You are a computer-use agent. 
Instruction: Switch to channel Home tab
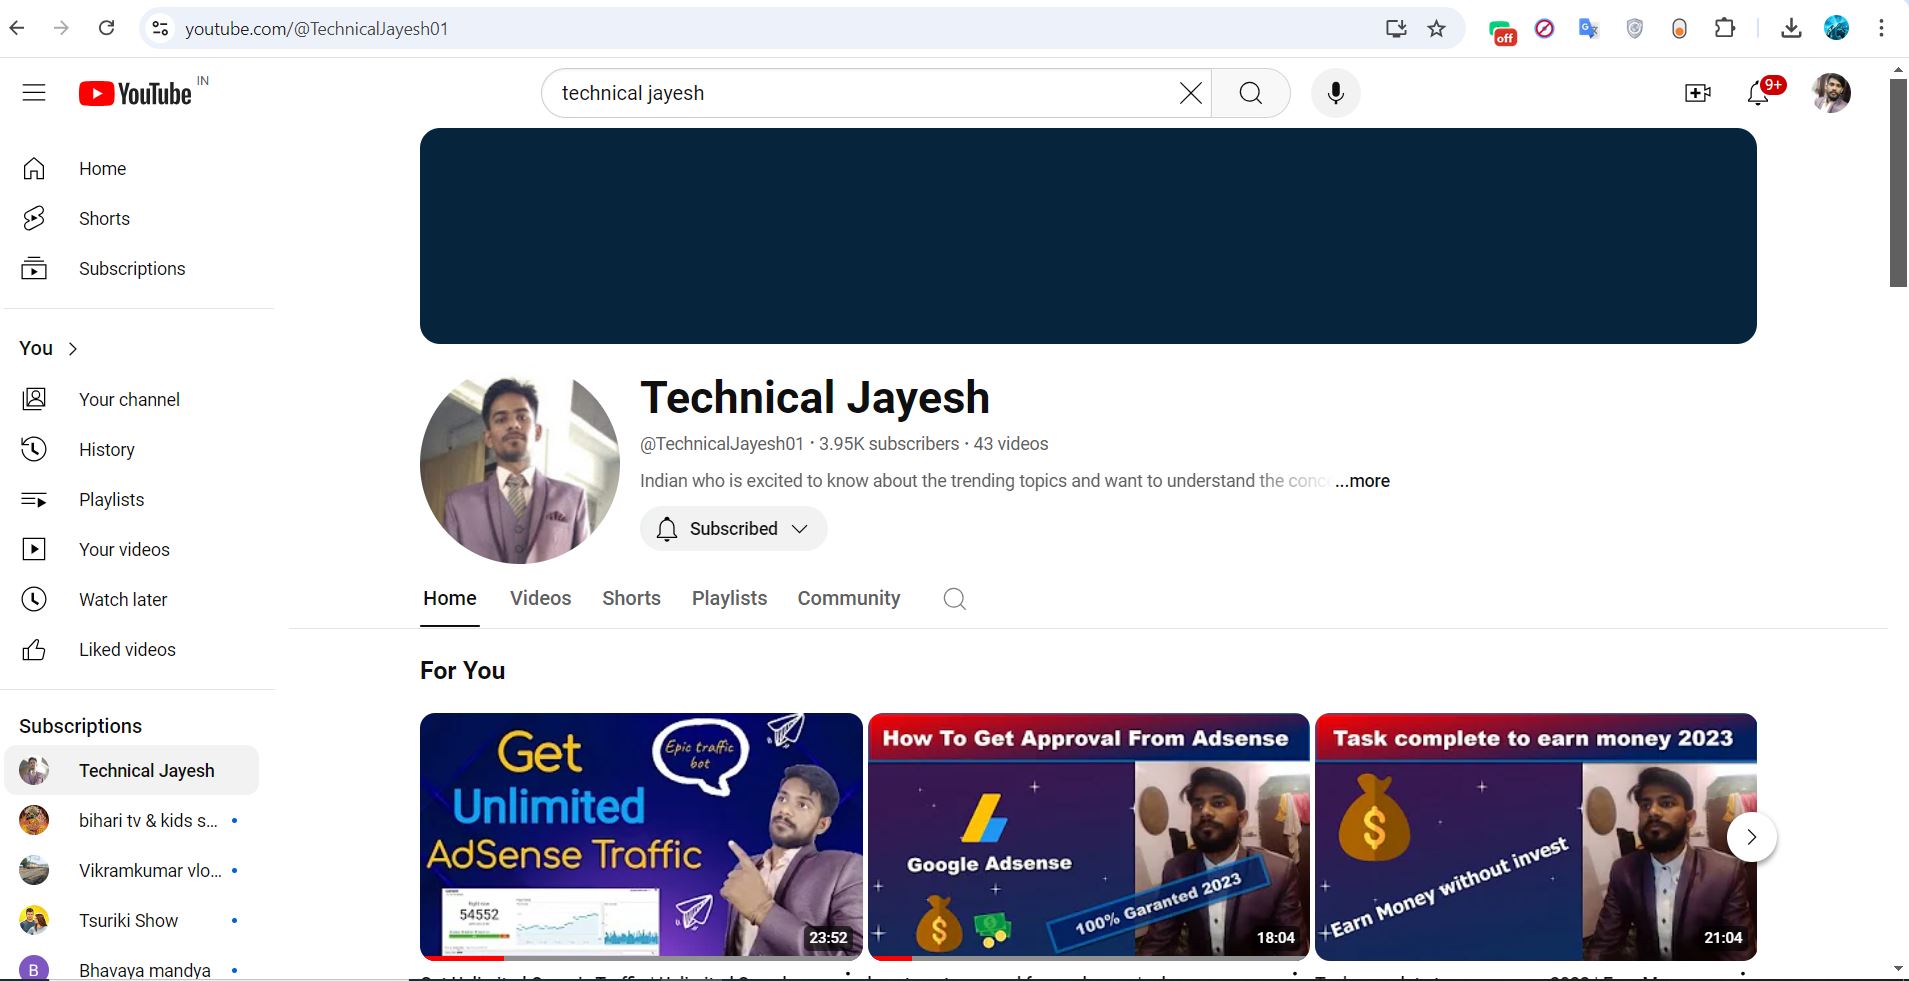pos(450,598)
